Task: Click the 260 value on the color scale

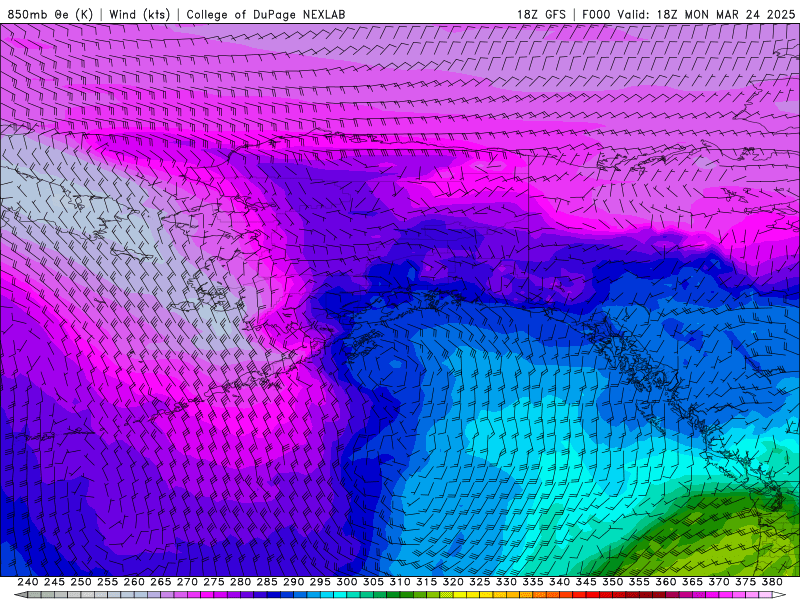Action: (x=134, y=582)
